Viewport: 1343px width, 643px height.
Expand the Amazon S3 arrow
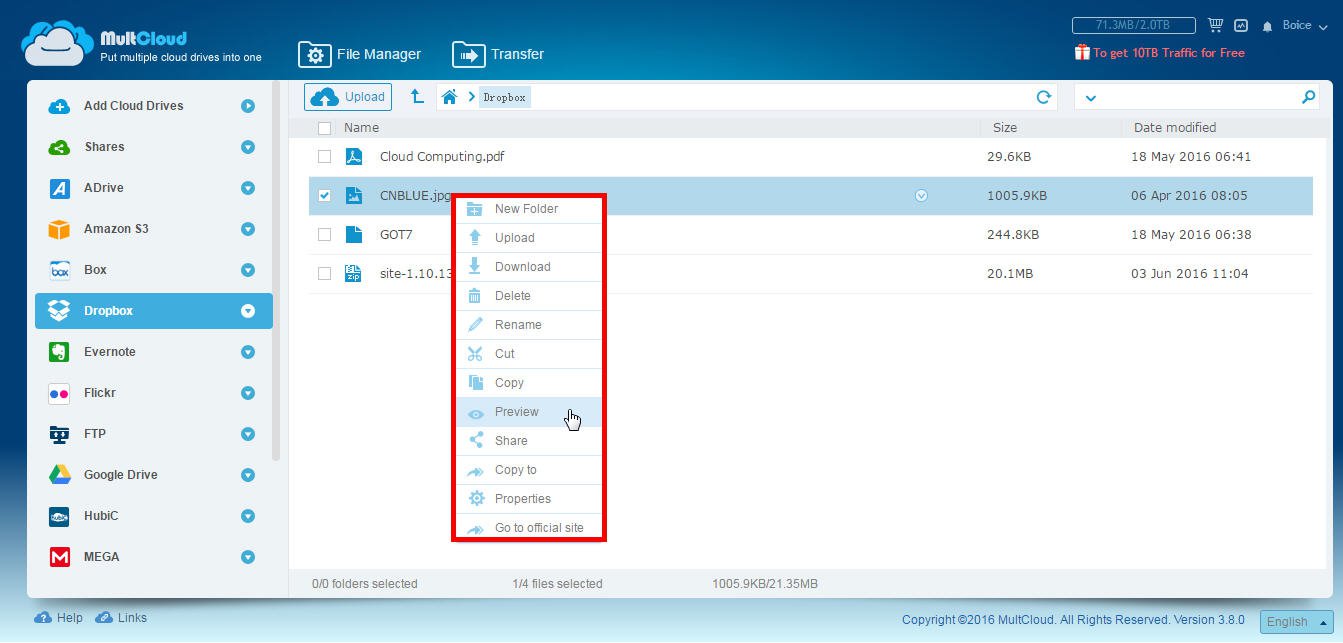[x=248, y=229]
